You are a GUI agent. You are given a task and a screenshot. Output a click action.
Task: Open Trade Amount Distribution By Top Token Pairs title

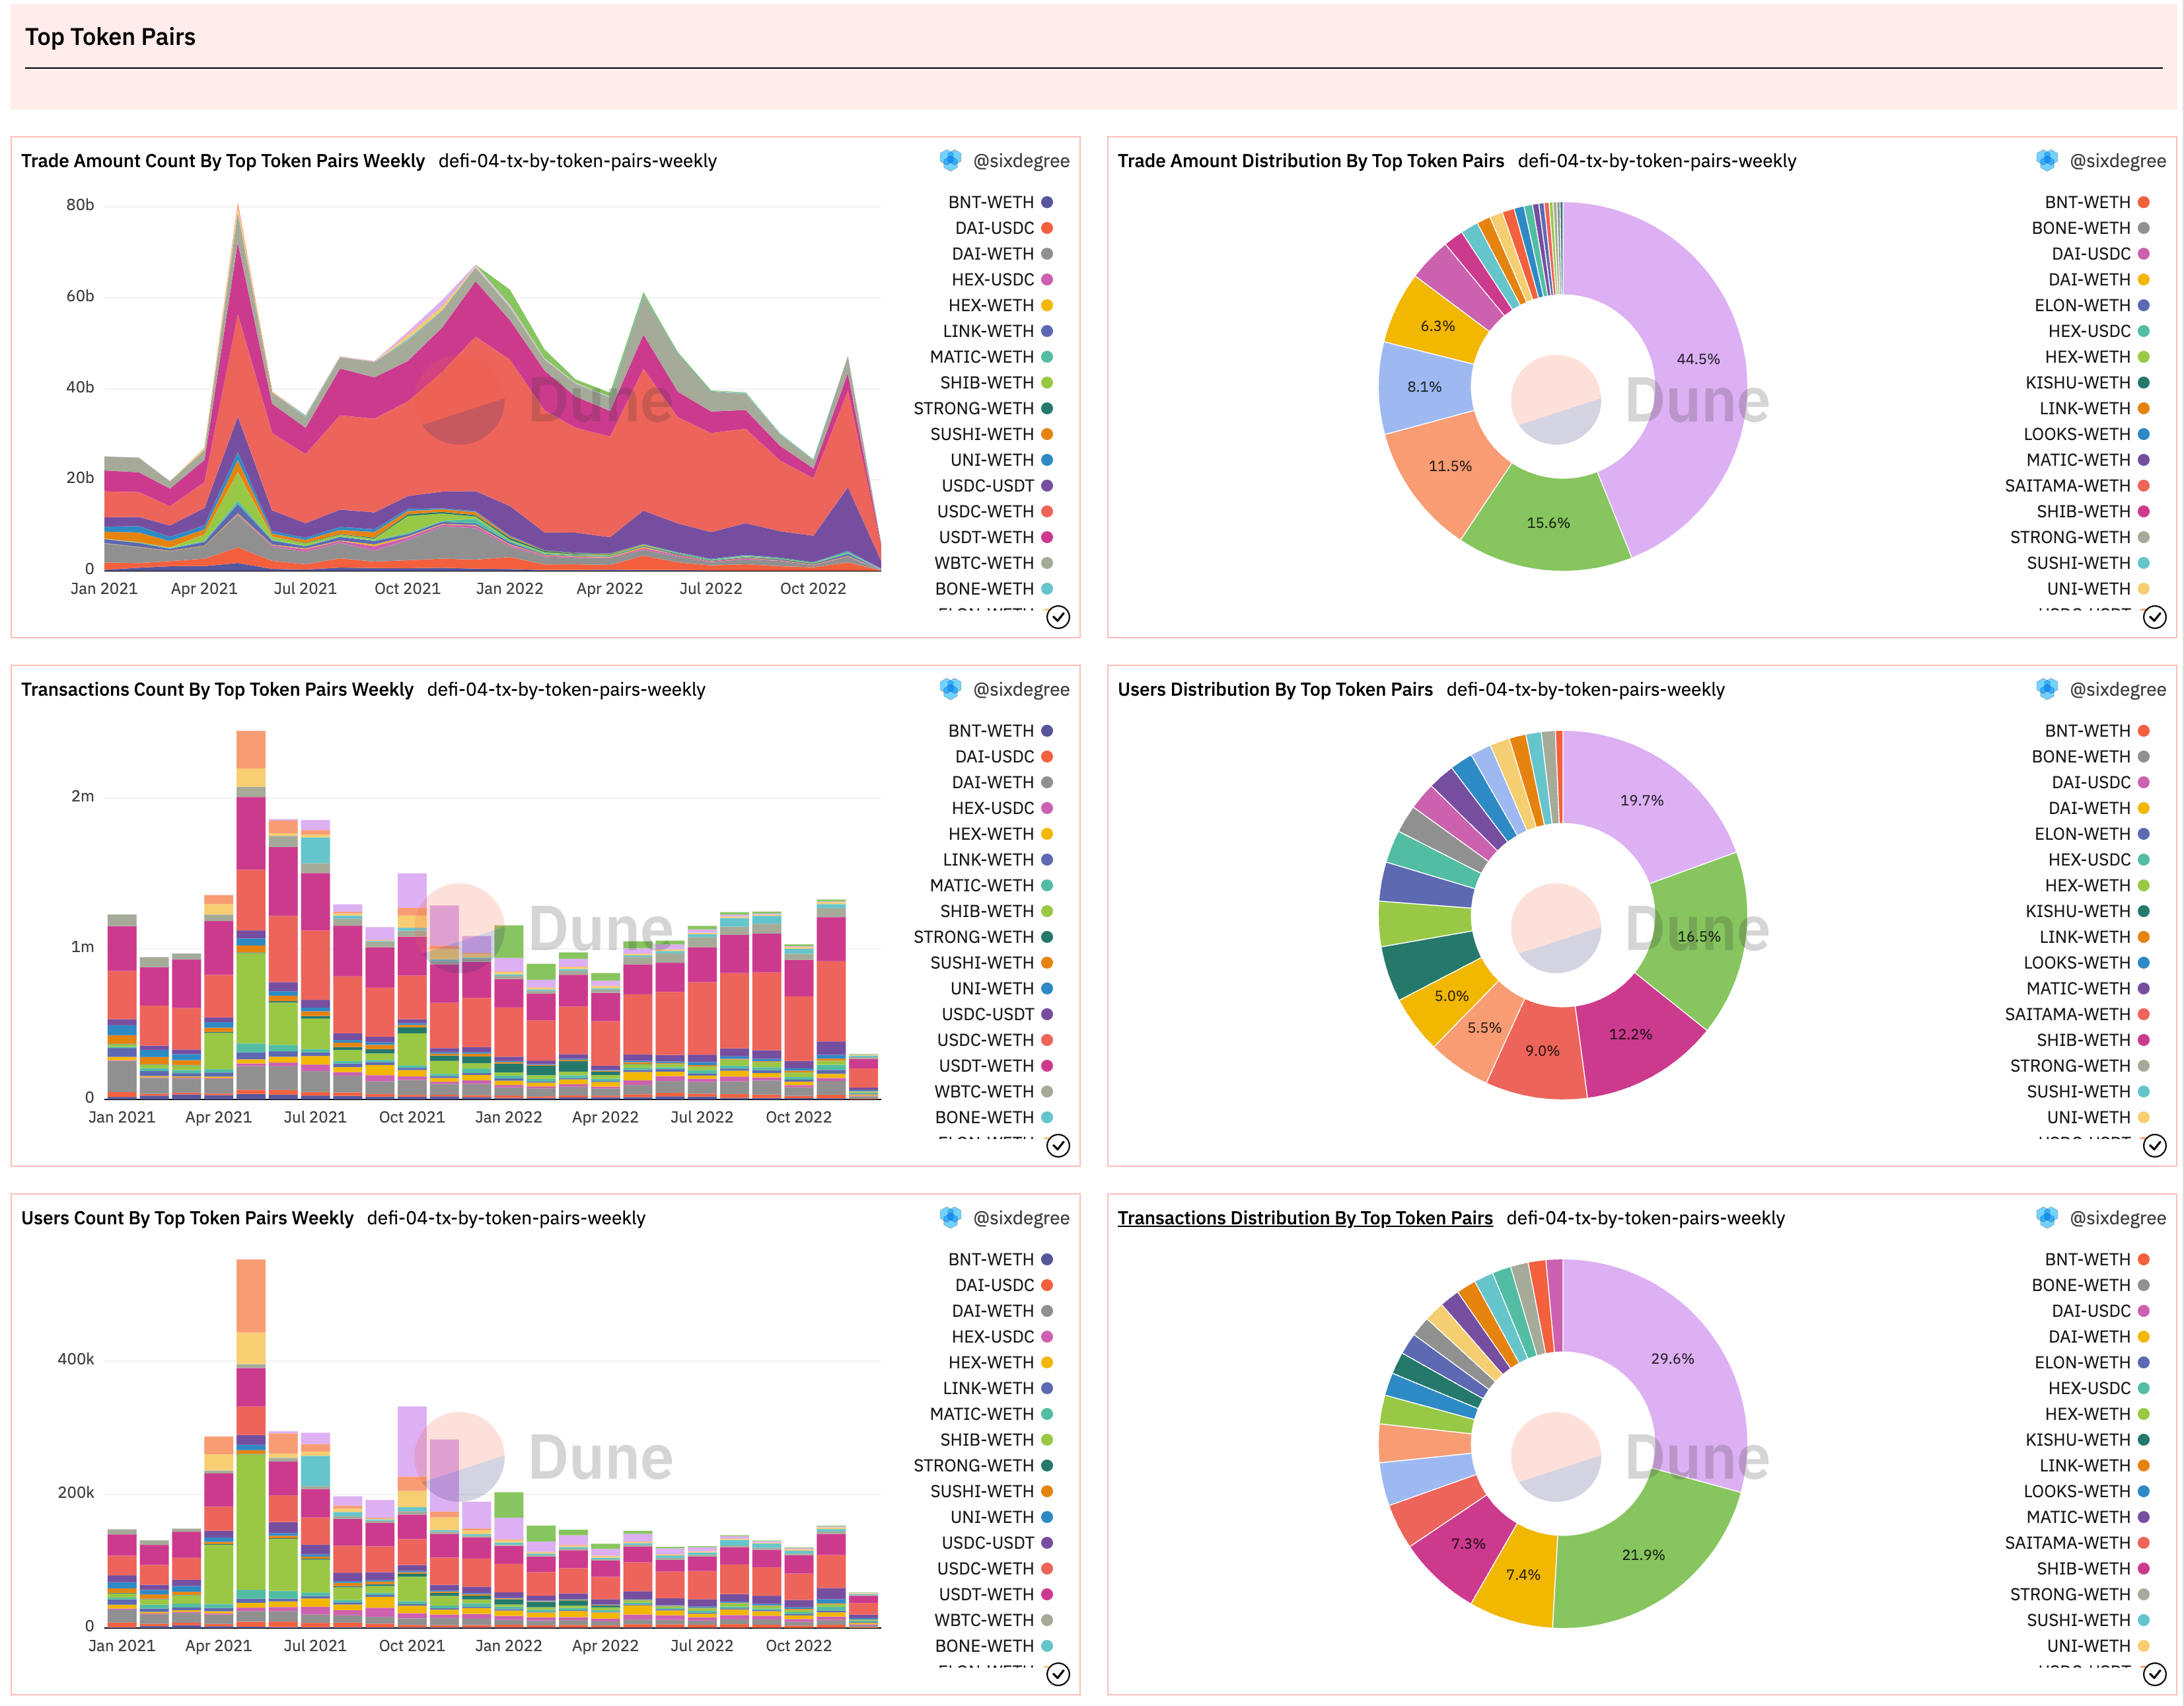click(1311, 161)
